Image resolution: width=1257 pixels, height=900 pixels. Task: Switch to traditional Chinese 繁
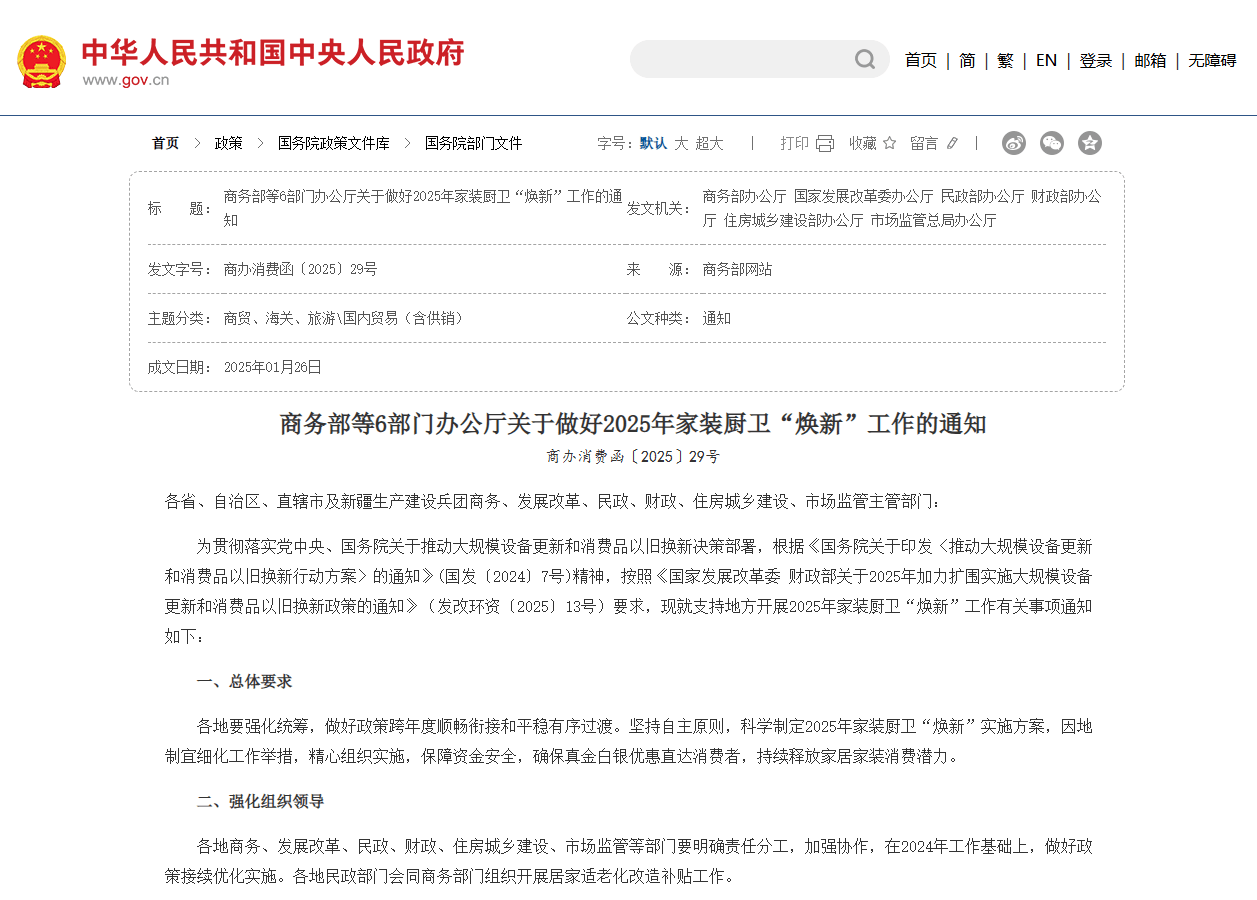[x=1005, y=60]
